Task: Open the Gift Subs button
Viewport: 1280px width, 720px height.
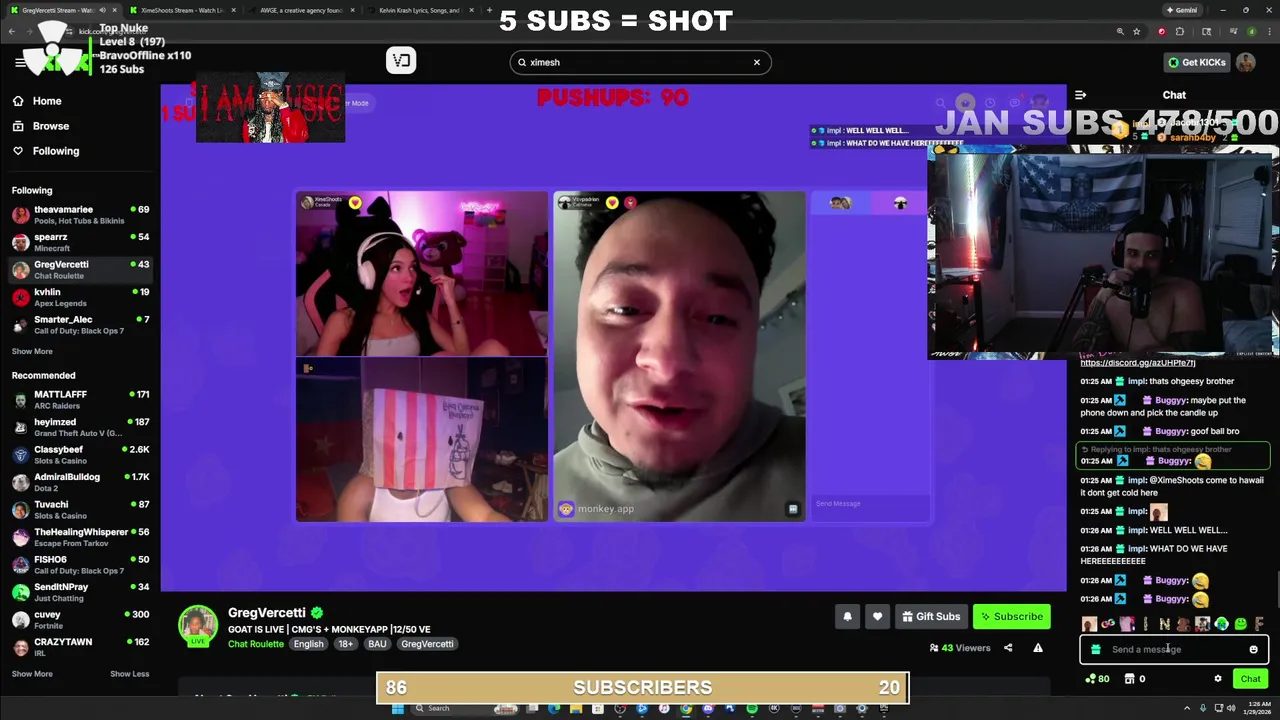Action: pyautogui.click(x=931, y=616)
